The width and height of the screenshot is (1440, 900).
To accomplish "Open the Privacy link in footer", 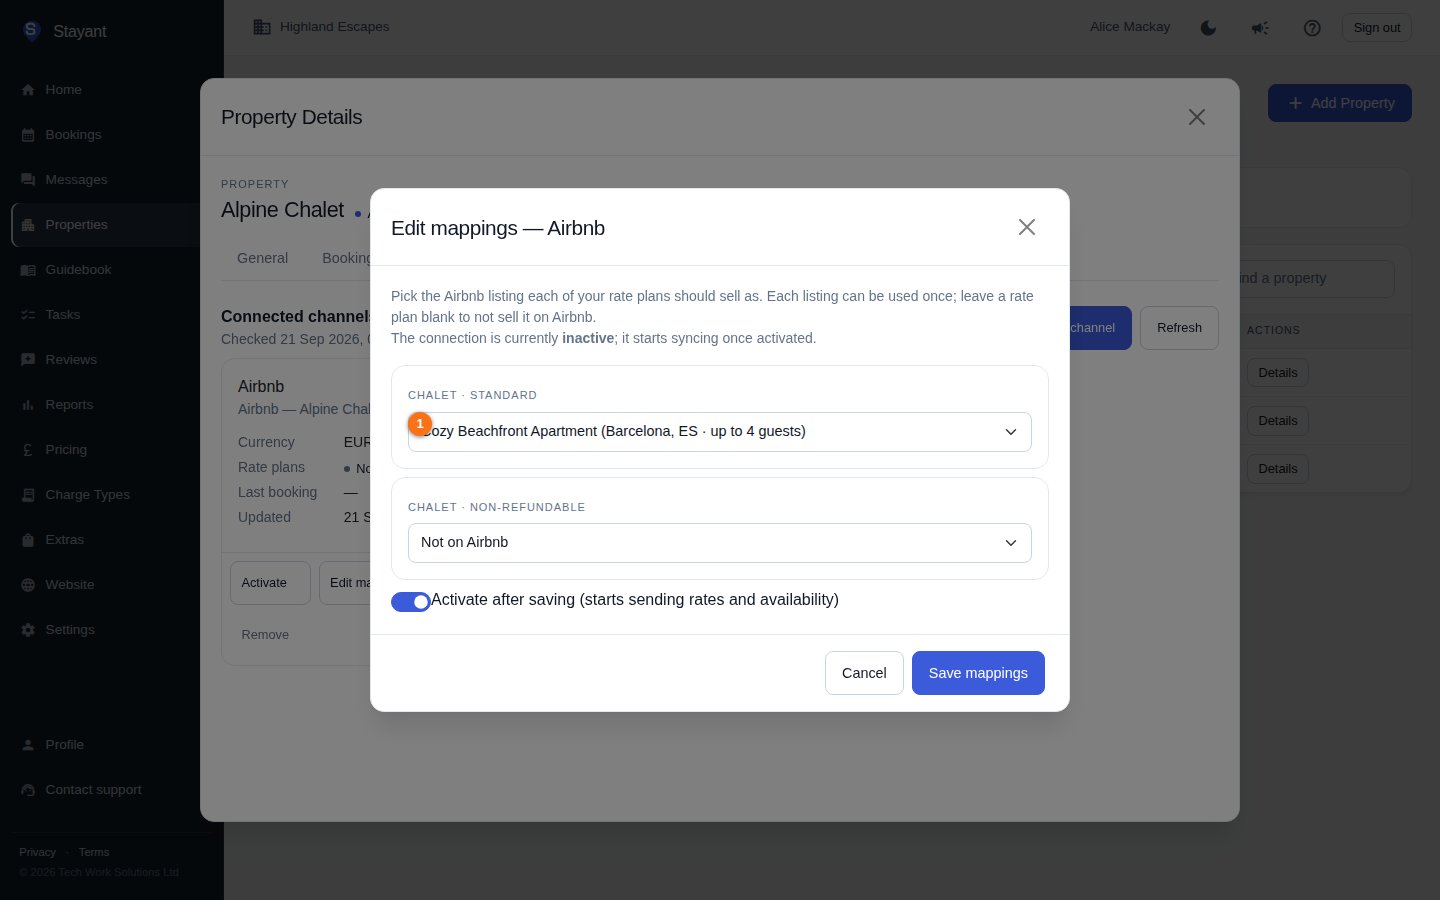I will pos(37,852).
